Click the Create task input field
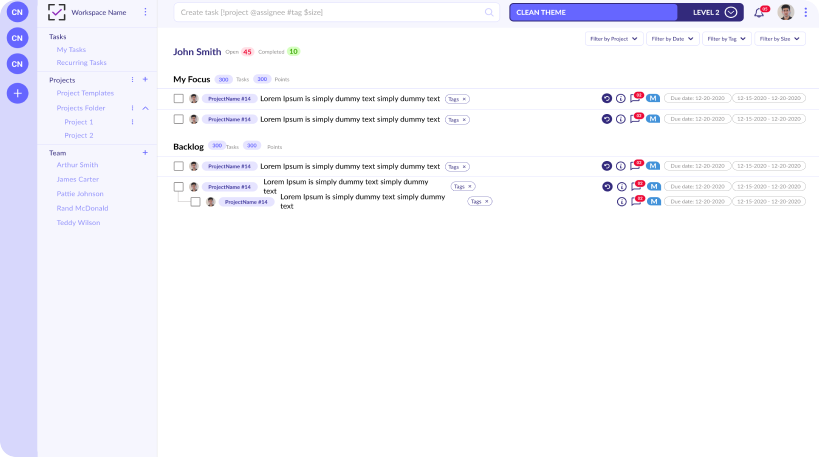Viewport: 819px width, 457px height. (330, 12)
